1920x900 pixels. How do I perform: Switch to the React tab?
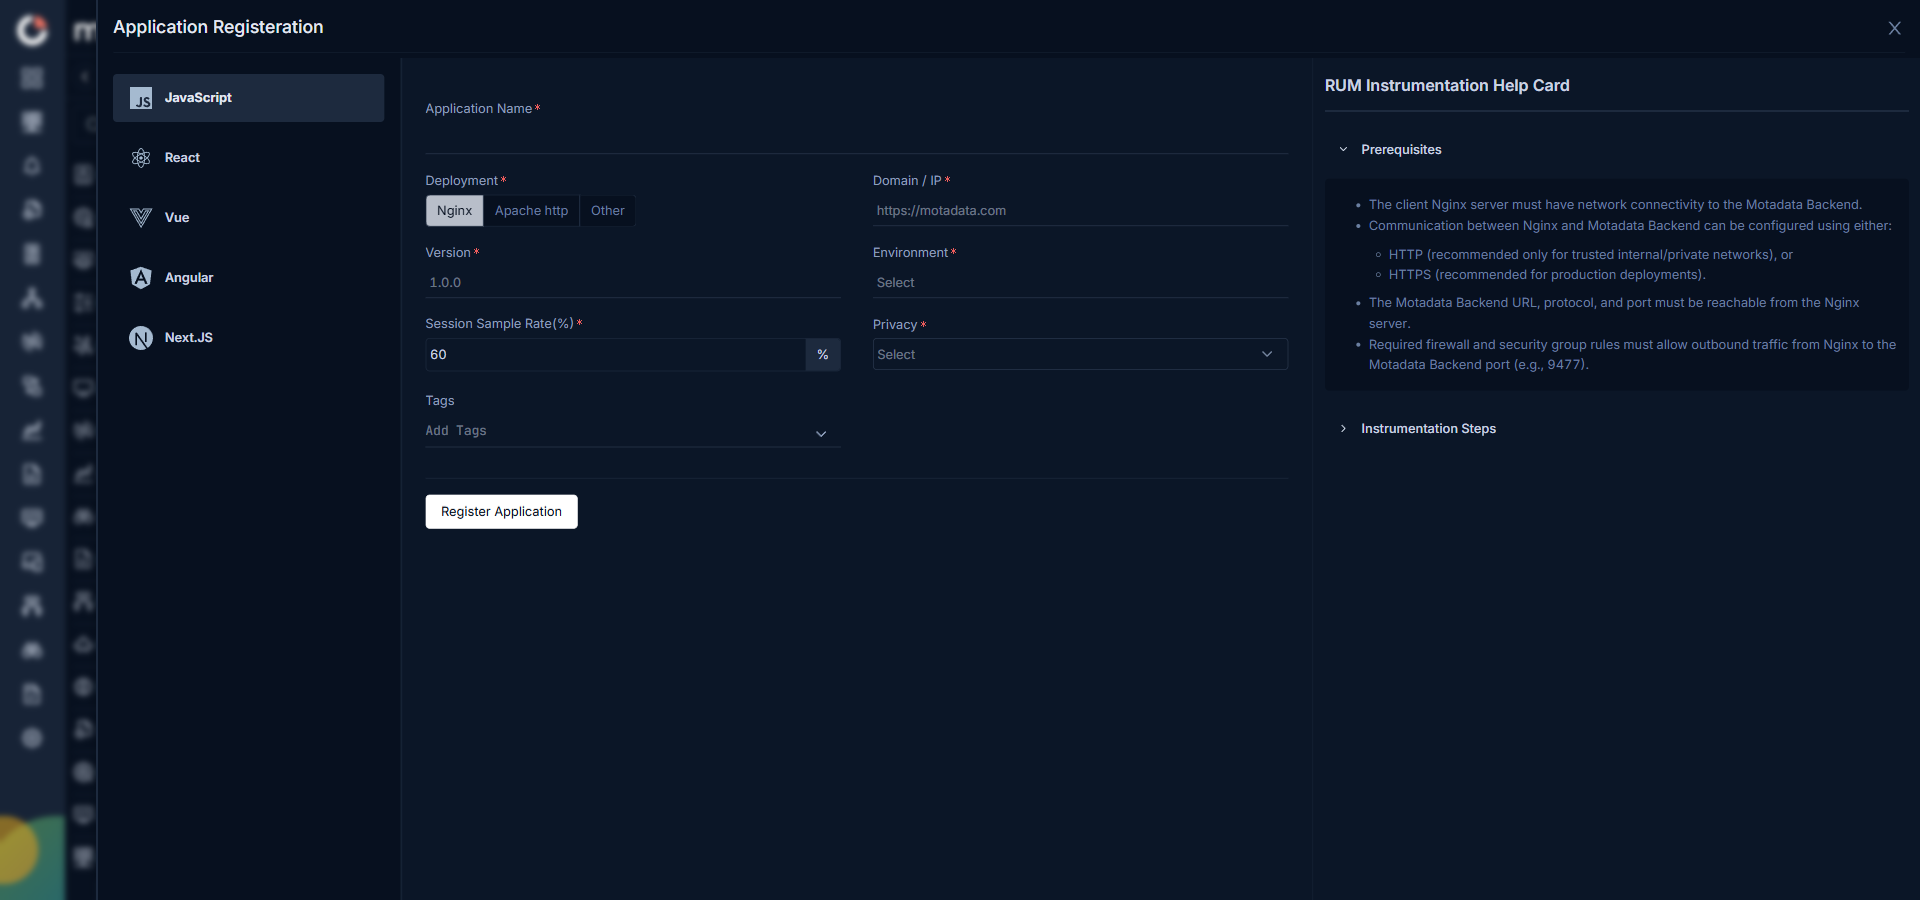tap(248, 158)
